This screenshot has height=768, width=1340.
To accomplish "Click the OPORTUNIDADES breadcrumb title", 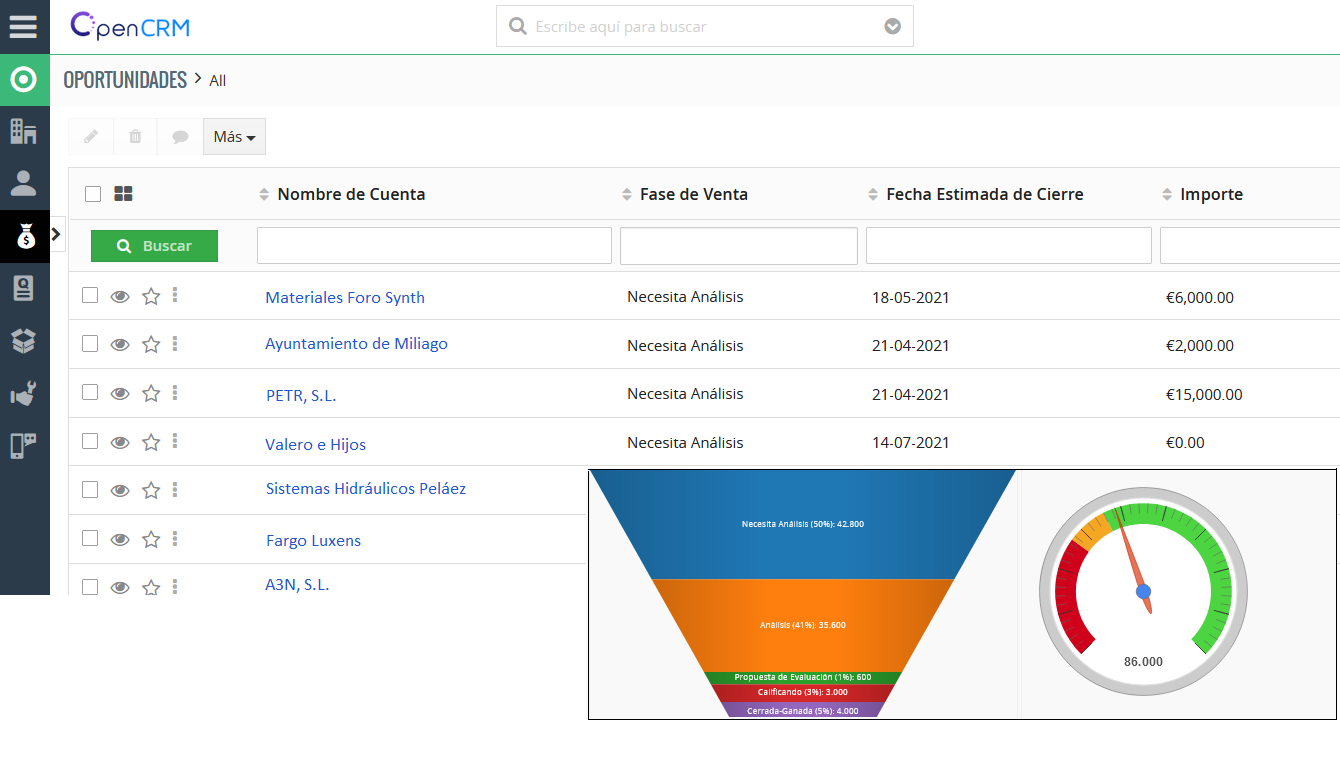I will [x=125, y=80].
